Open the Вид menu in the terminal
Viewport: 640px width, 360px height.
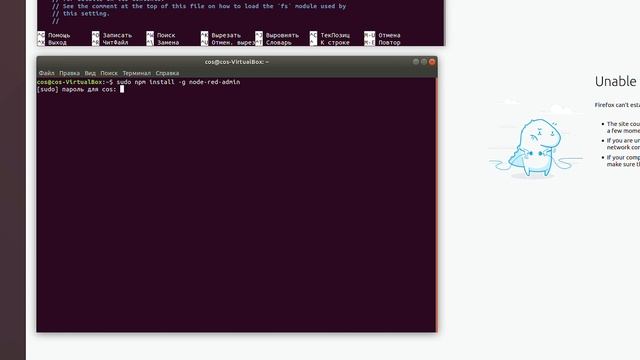90,73
